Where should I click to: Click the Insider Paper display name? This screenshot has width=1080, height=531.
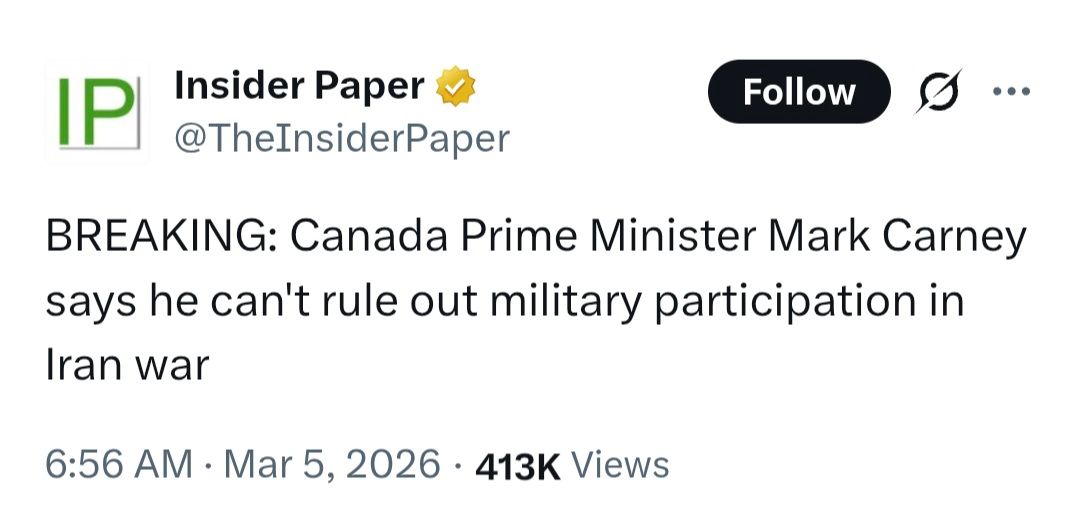299,87
